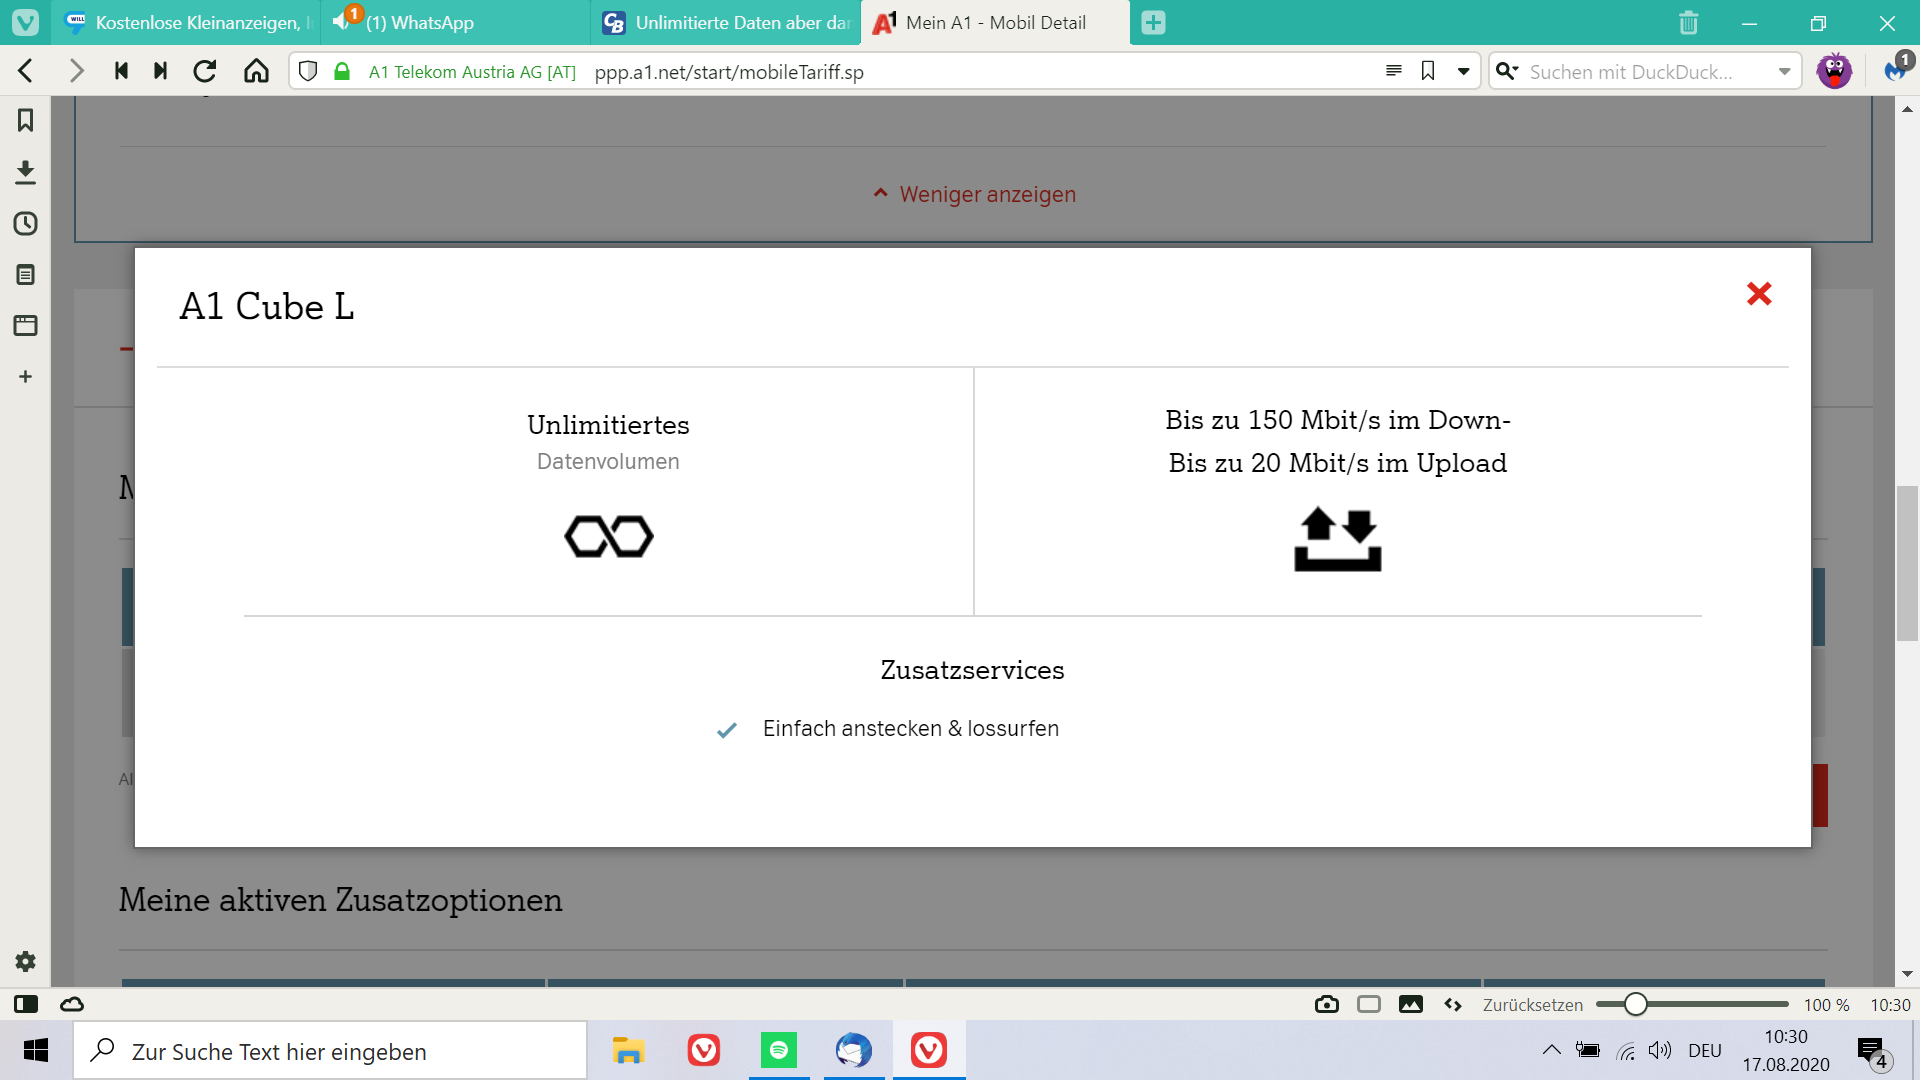Reload the current page
Screen dimensions: 1920x1080
point(205,71)
